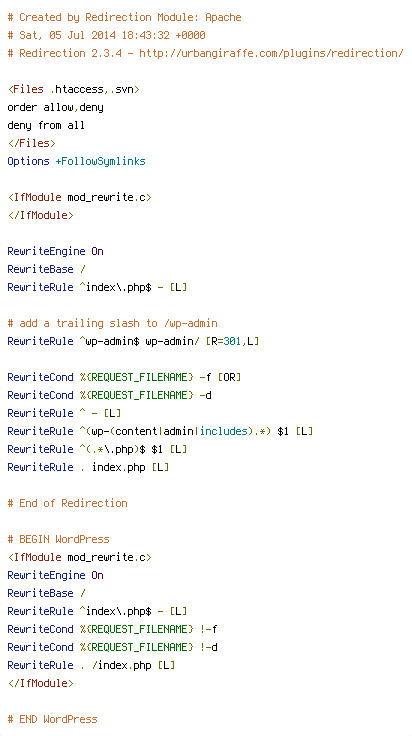This screenshot has height=736, width=412.
Task: Click the urbangiraffe.com redirection plugin URL
Action: 271,54
